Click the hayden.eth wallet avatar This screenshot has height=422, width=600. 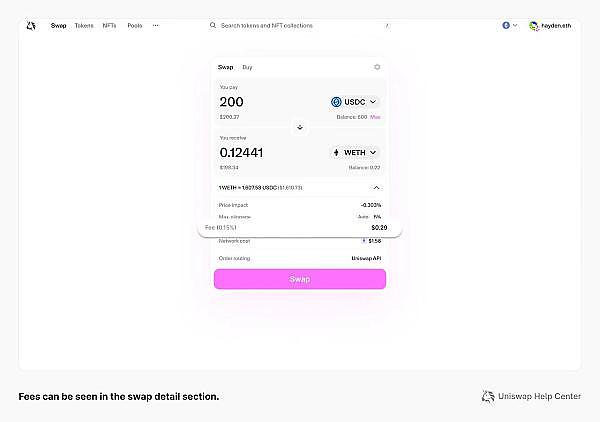(x=534, y=25)
